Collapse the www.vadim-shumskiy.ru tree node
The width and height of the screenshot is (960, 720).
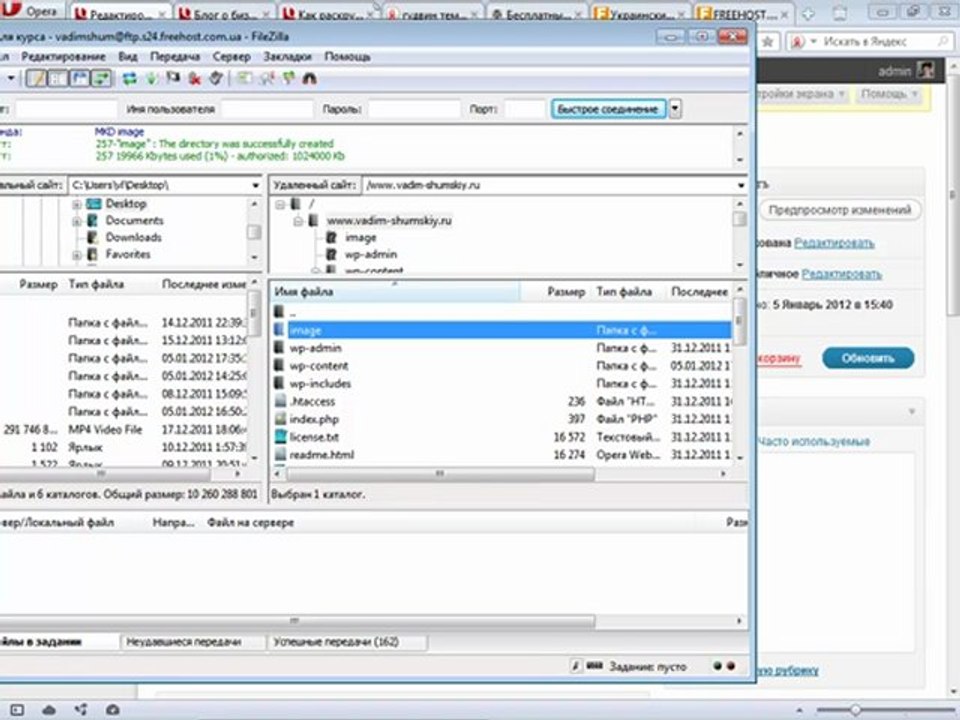click(x=298, y=221)
